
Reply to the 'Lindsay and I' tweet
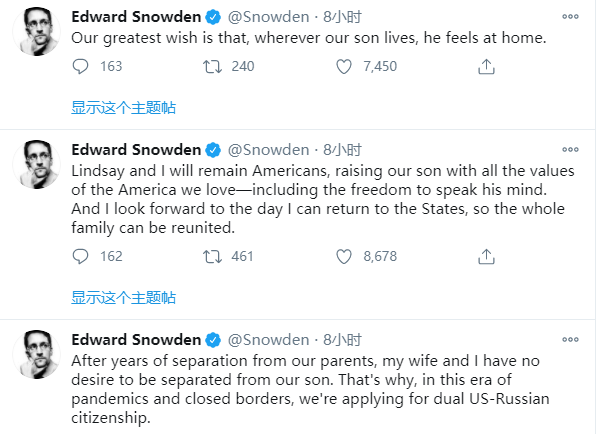(x=80, y=257)
